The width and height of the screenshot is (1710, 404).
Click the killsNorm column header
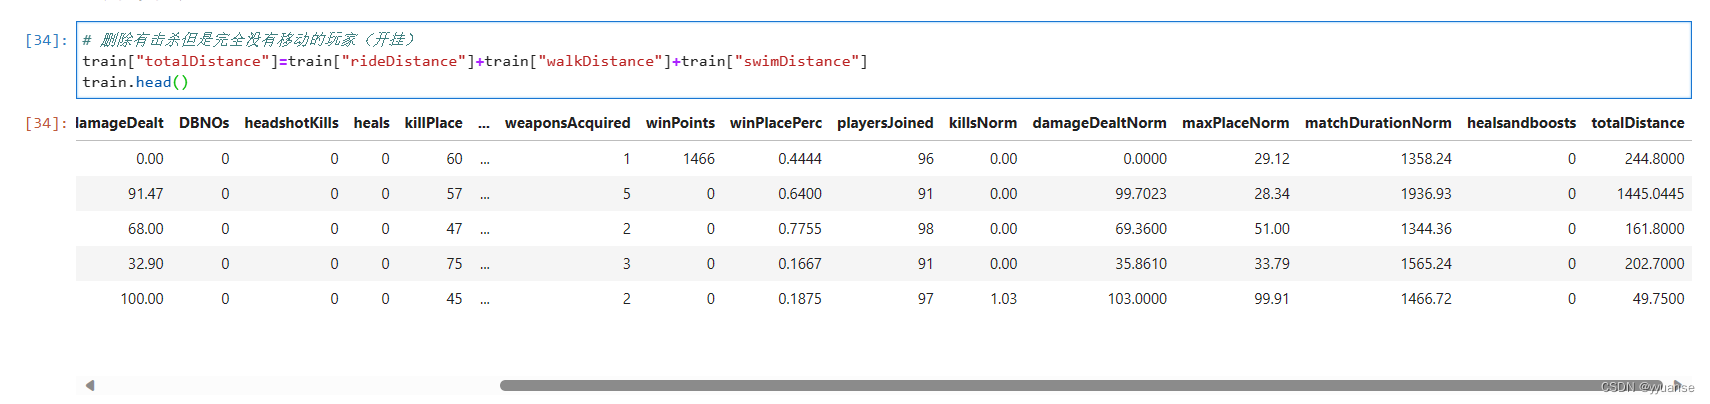pos(983,123)
